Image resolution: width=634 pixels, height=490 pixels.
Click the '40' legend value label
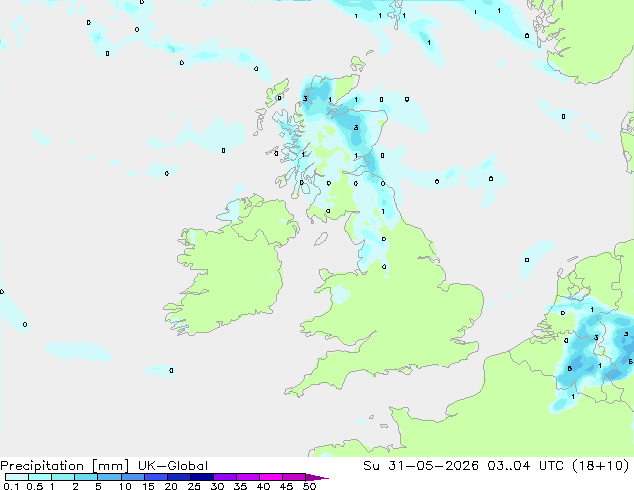(x=263, y=486)
